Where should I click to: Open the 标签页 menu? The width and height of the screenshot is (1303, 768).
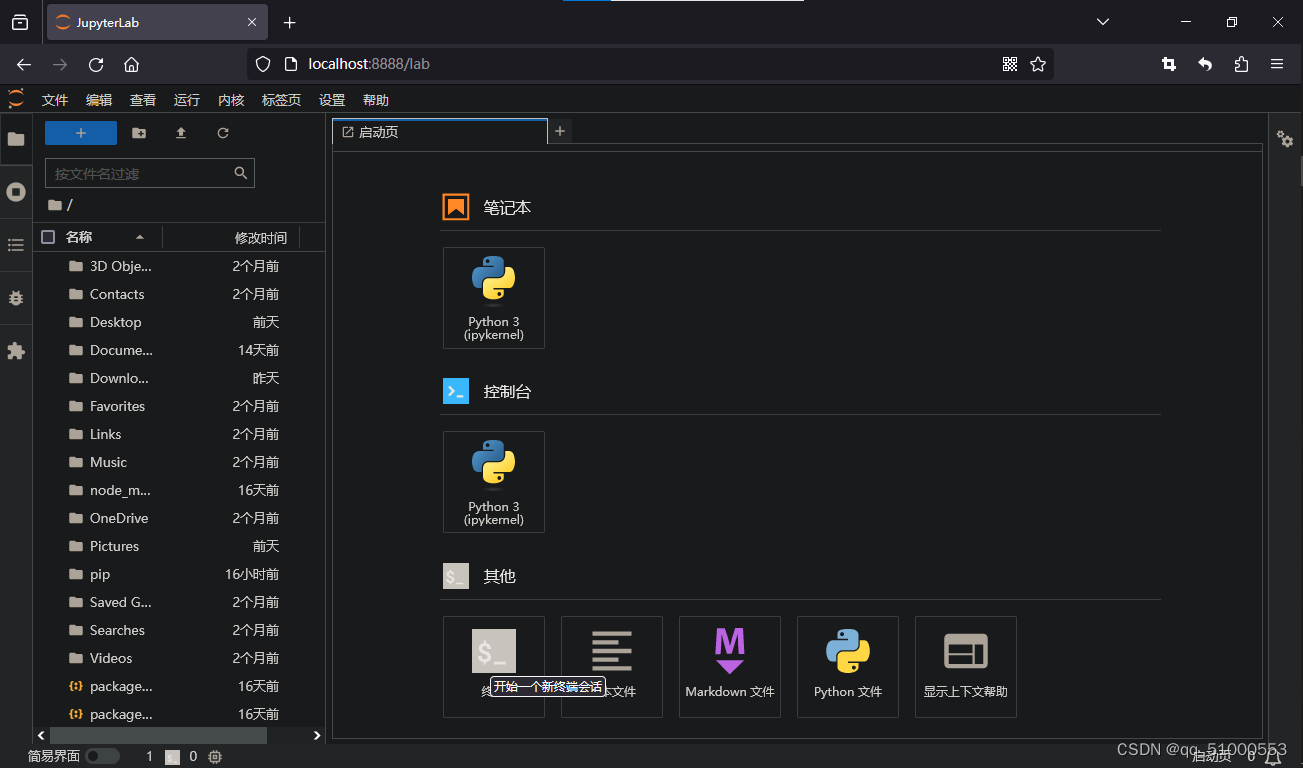[x=281, y=100]
